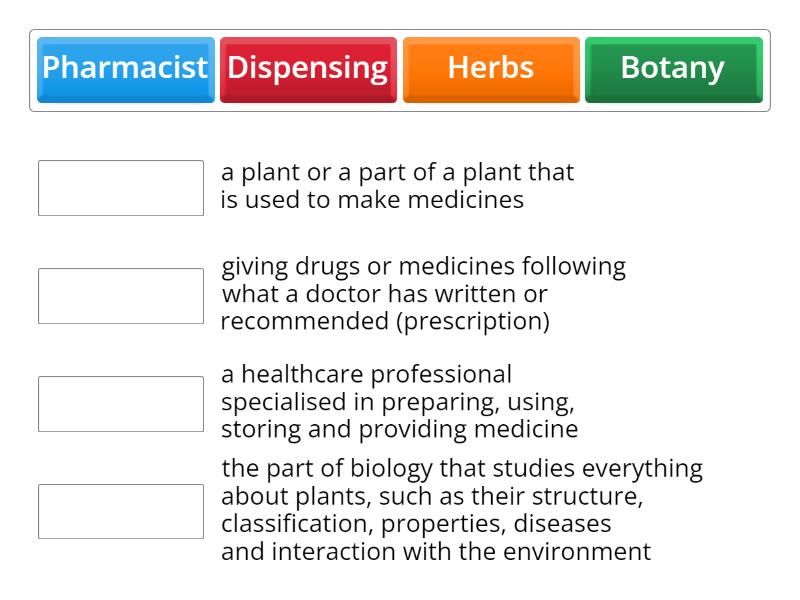Click the definition mentioning a doctor's prescription

click(x=425, y=294)
